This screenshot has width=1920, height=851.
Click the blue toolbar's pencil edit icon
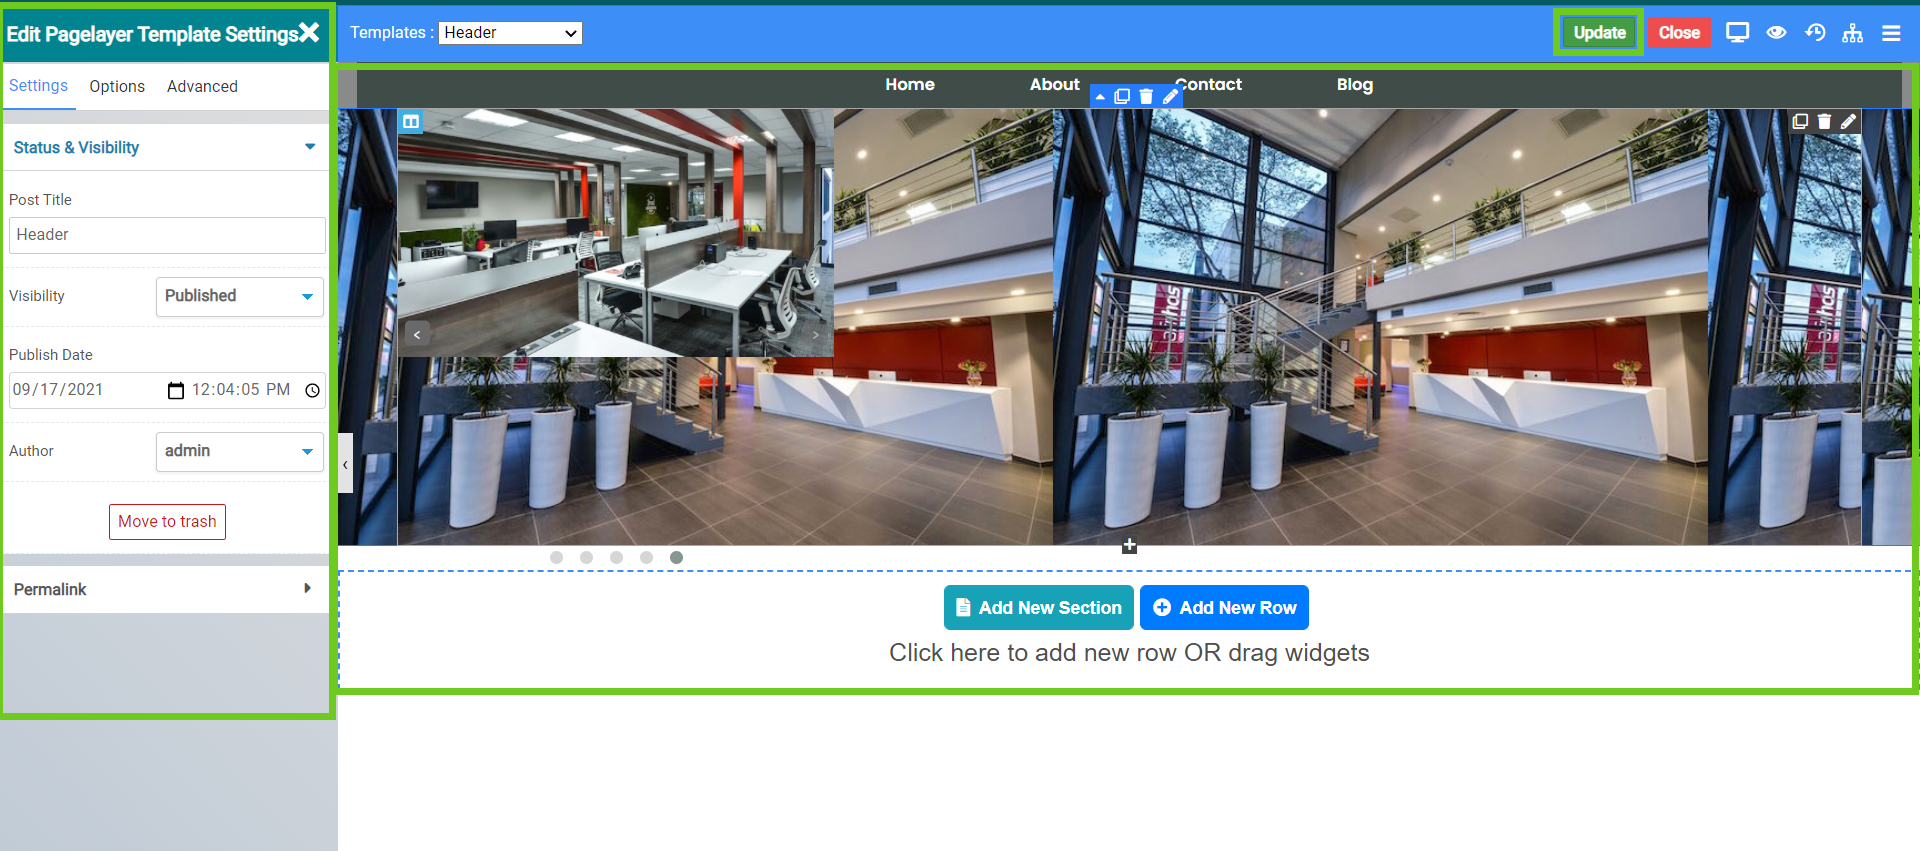(1170, 97)
